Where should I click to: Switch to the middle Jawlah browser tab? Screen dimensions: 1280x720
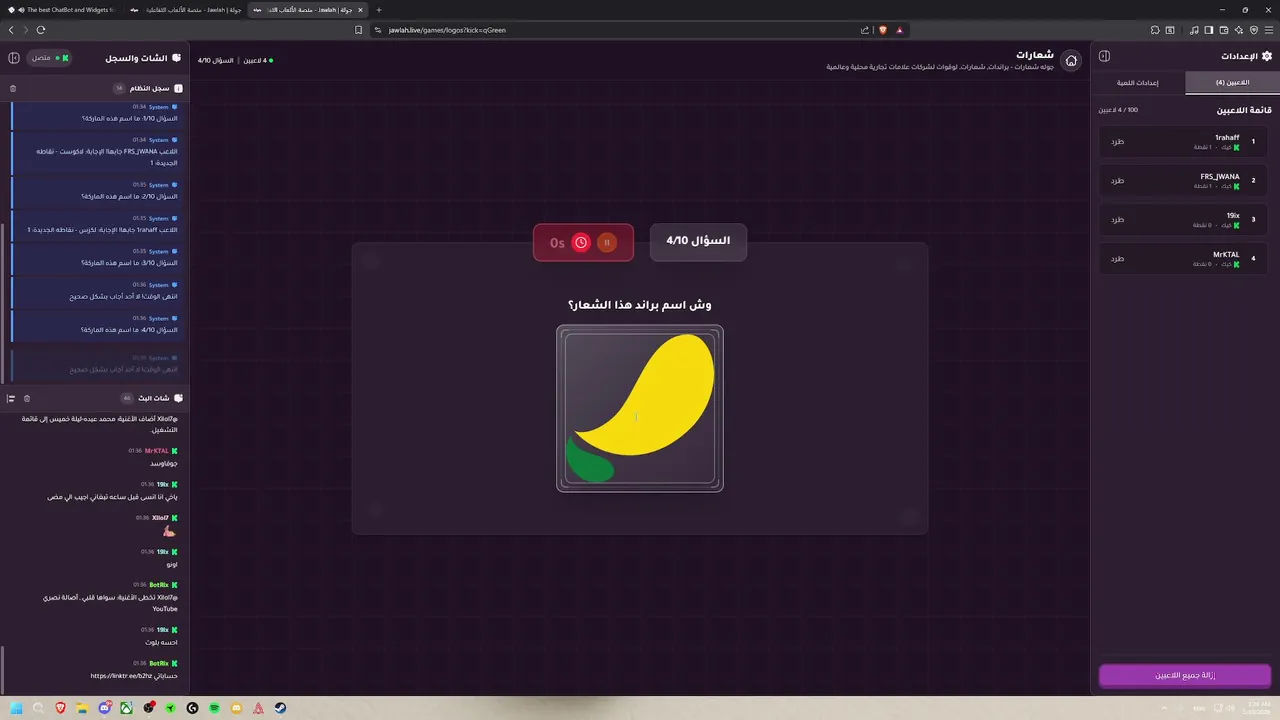click(187, 9)
